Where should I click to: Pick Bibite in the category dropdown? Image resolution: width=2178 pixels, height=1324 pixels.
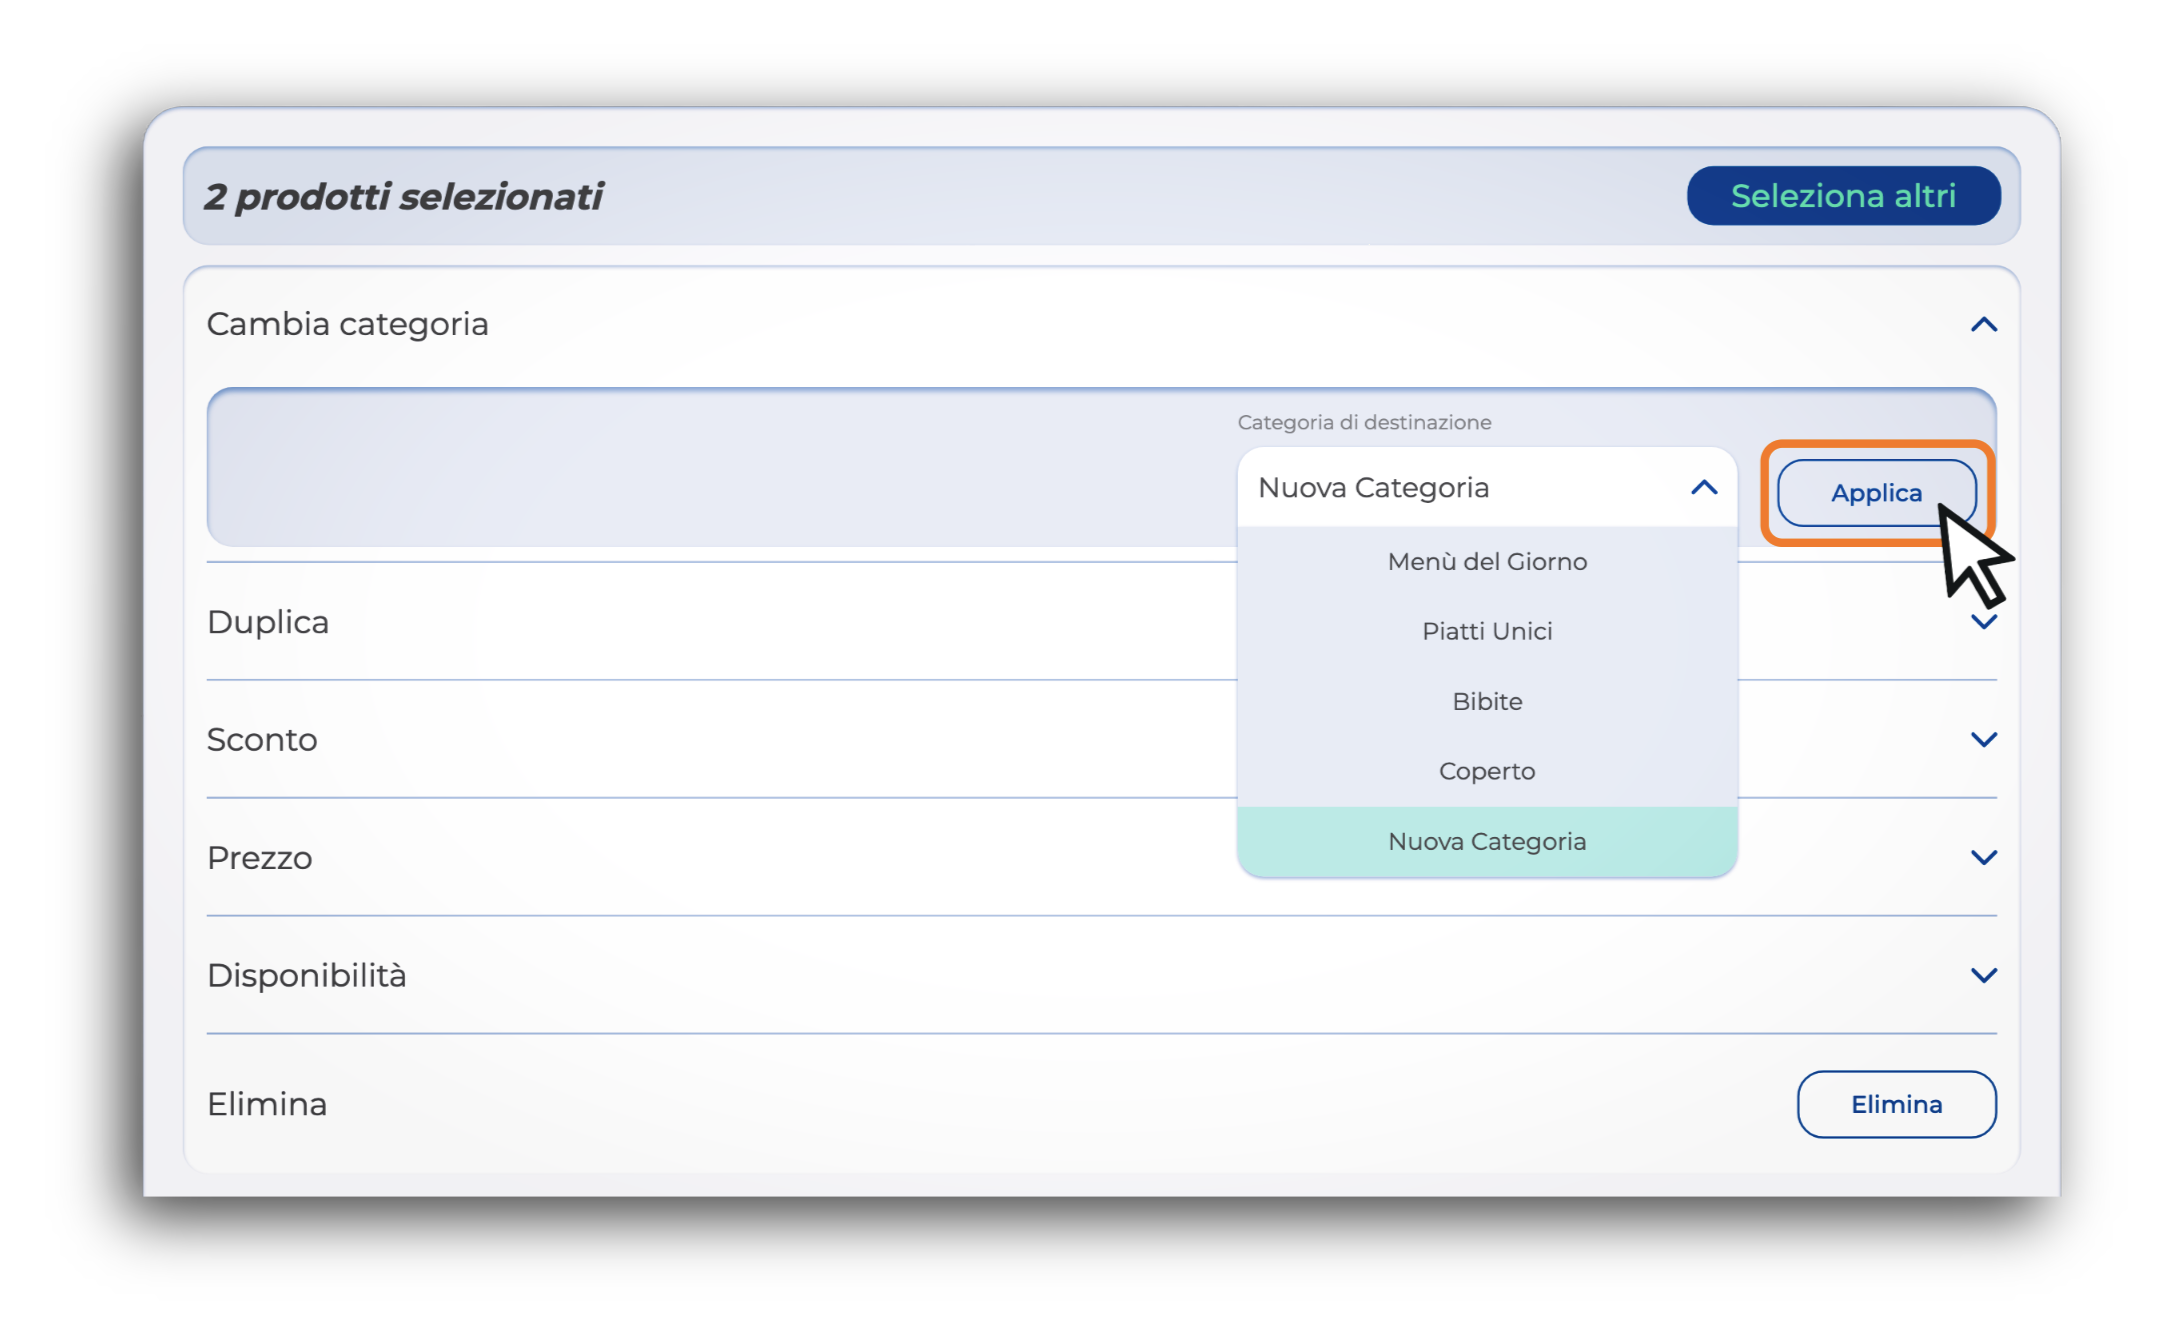point(1486,702)
